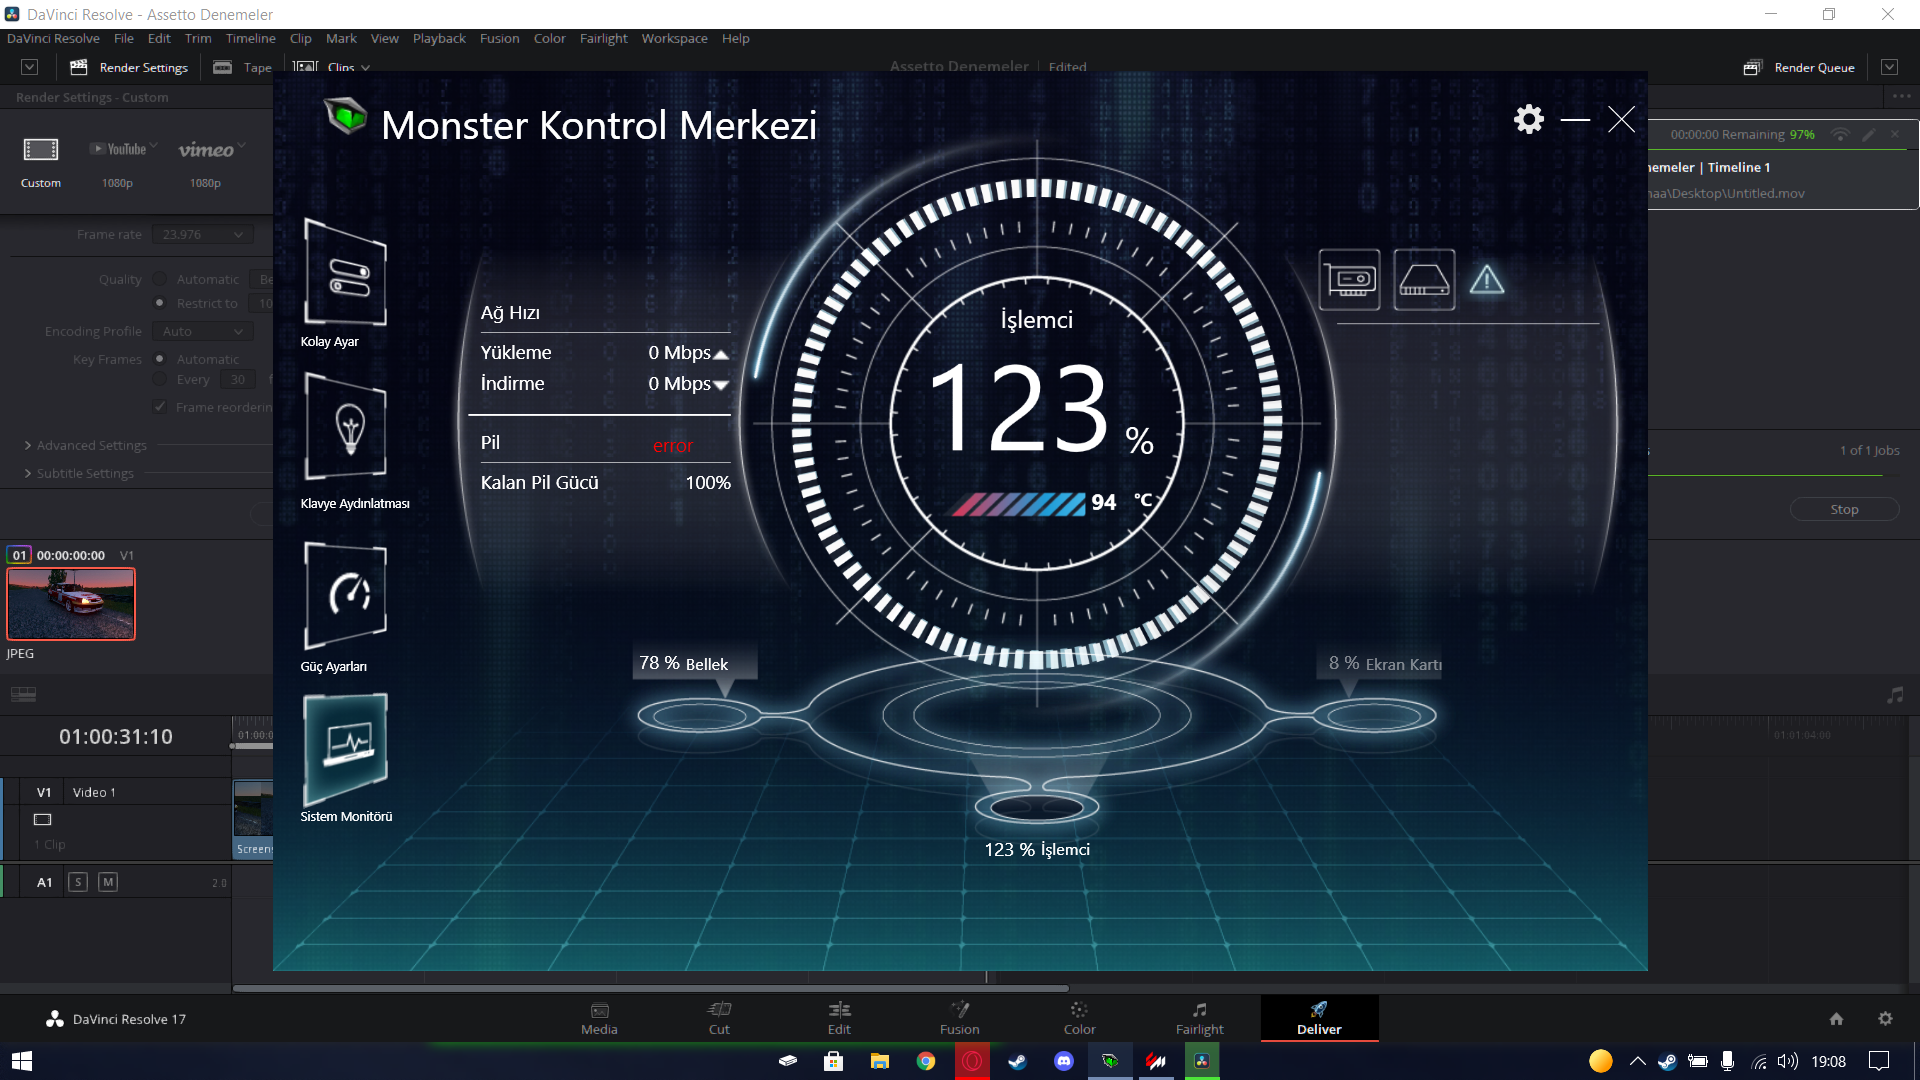Toggle Frame reordering checkbox
Image resolution: width=1920 pixels, height=1080 pixels.
click(x=159, y=406)
